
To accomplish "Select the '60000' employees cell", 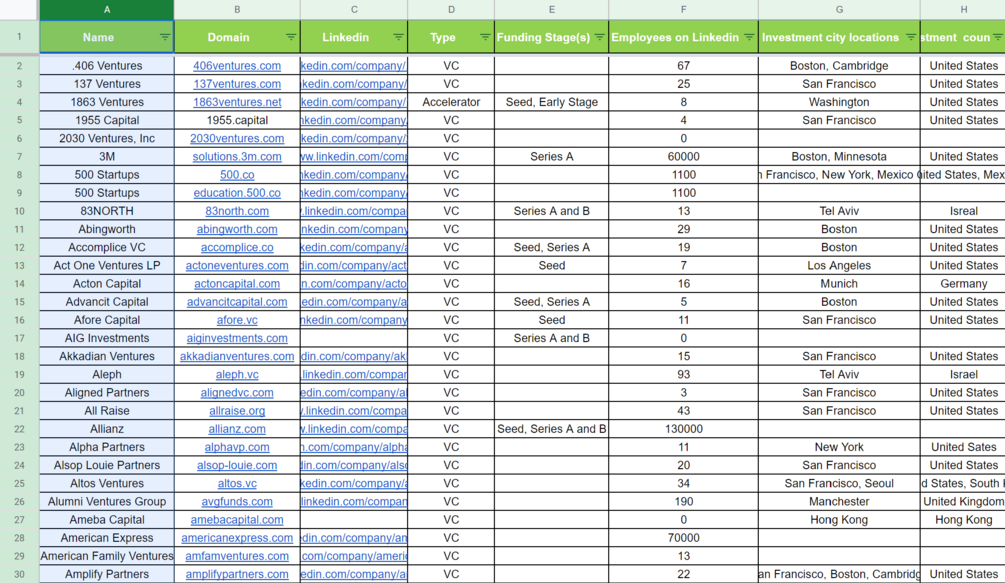I will (683, 156).
